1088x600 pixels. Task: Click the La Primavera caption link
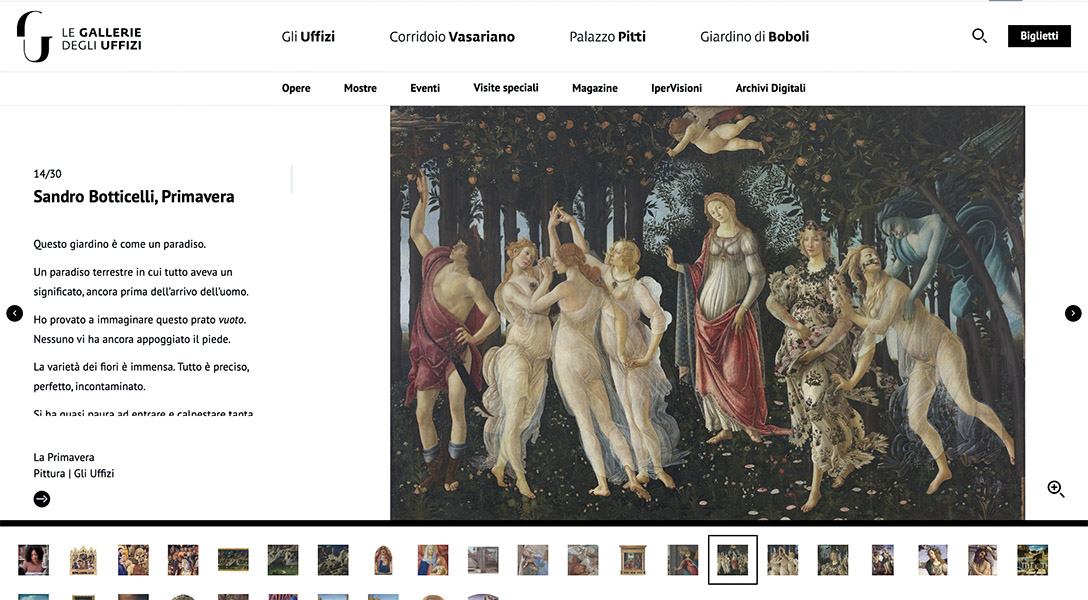[x=64, y=457]
